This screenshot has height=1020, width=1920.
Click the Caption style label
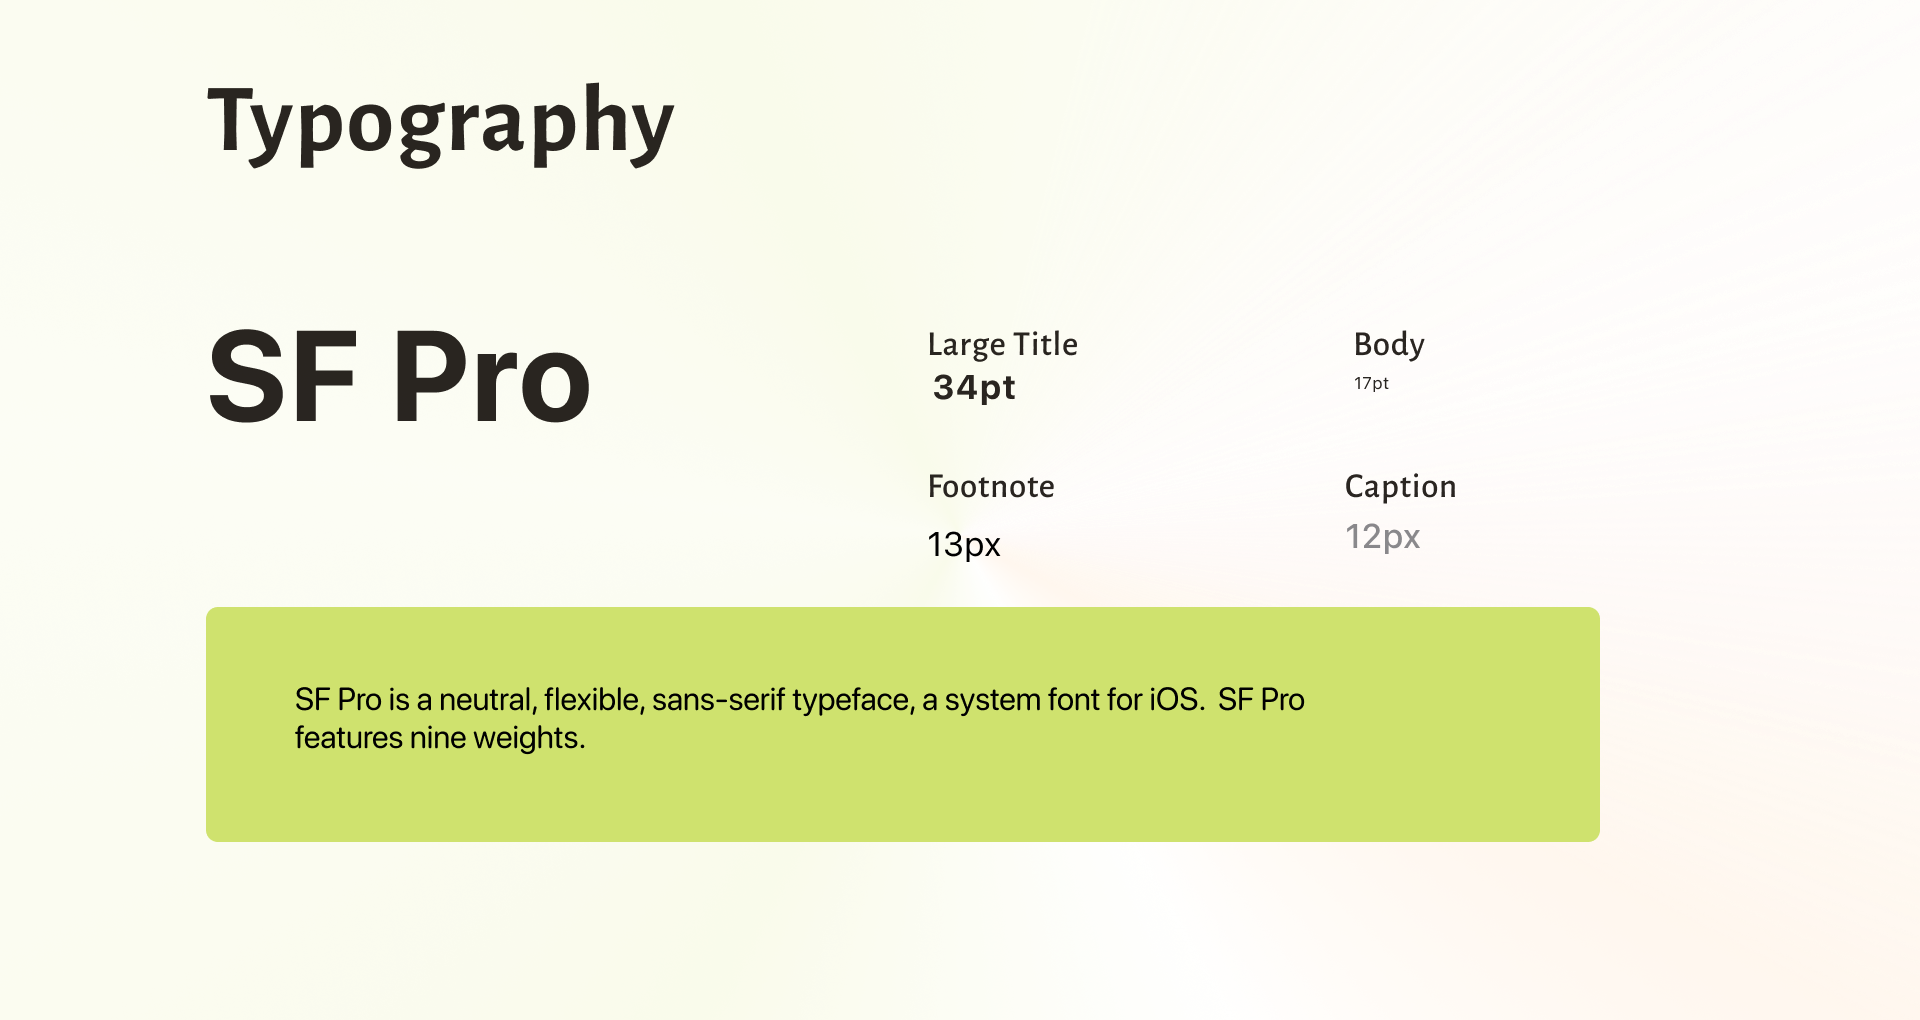[x=1400, y=487]
